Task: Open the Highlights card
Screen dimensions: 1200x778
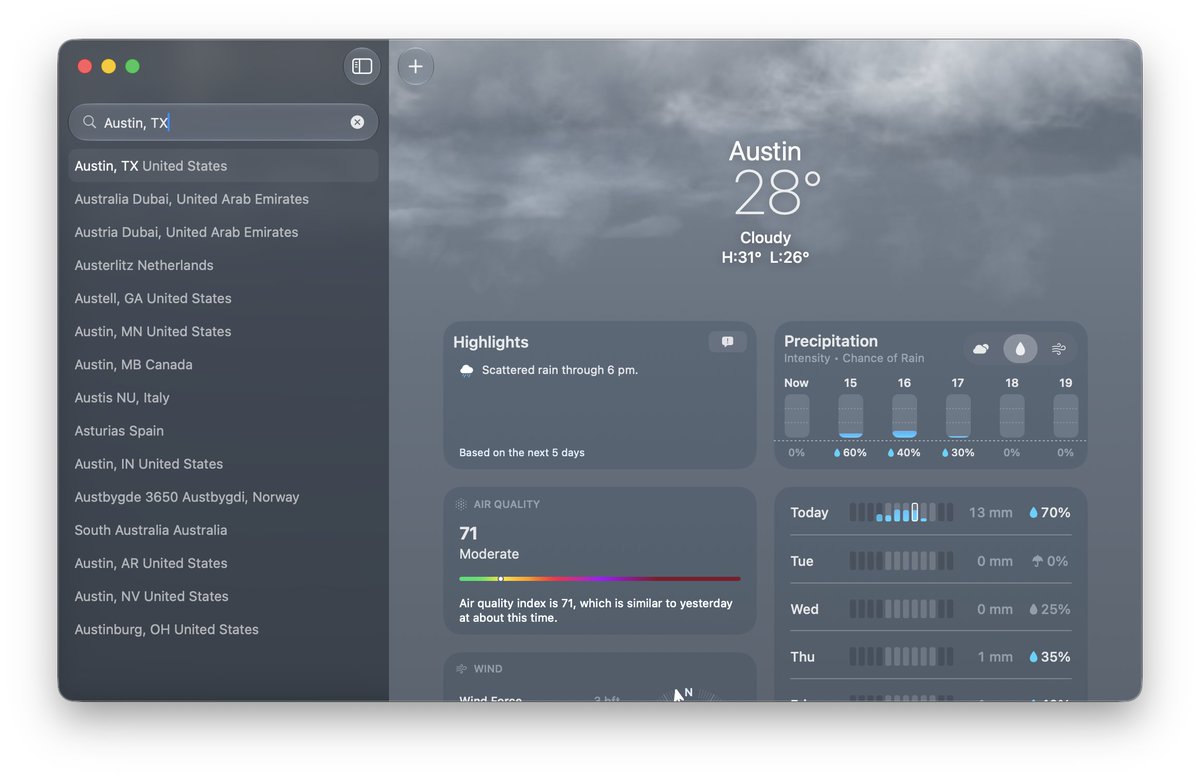Action: coord(600,395)
